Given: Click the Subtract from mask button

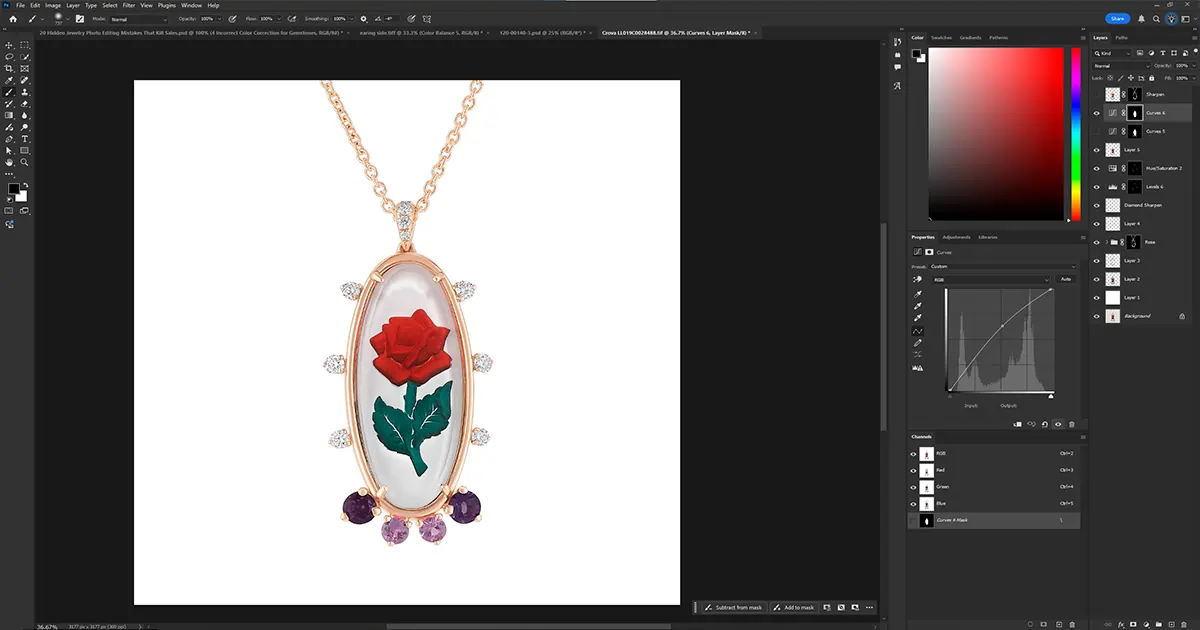Looking at the screenshot, I should click(737, 607).
